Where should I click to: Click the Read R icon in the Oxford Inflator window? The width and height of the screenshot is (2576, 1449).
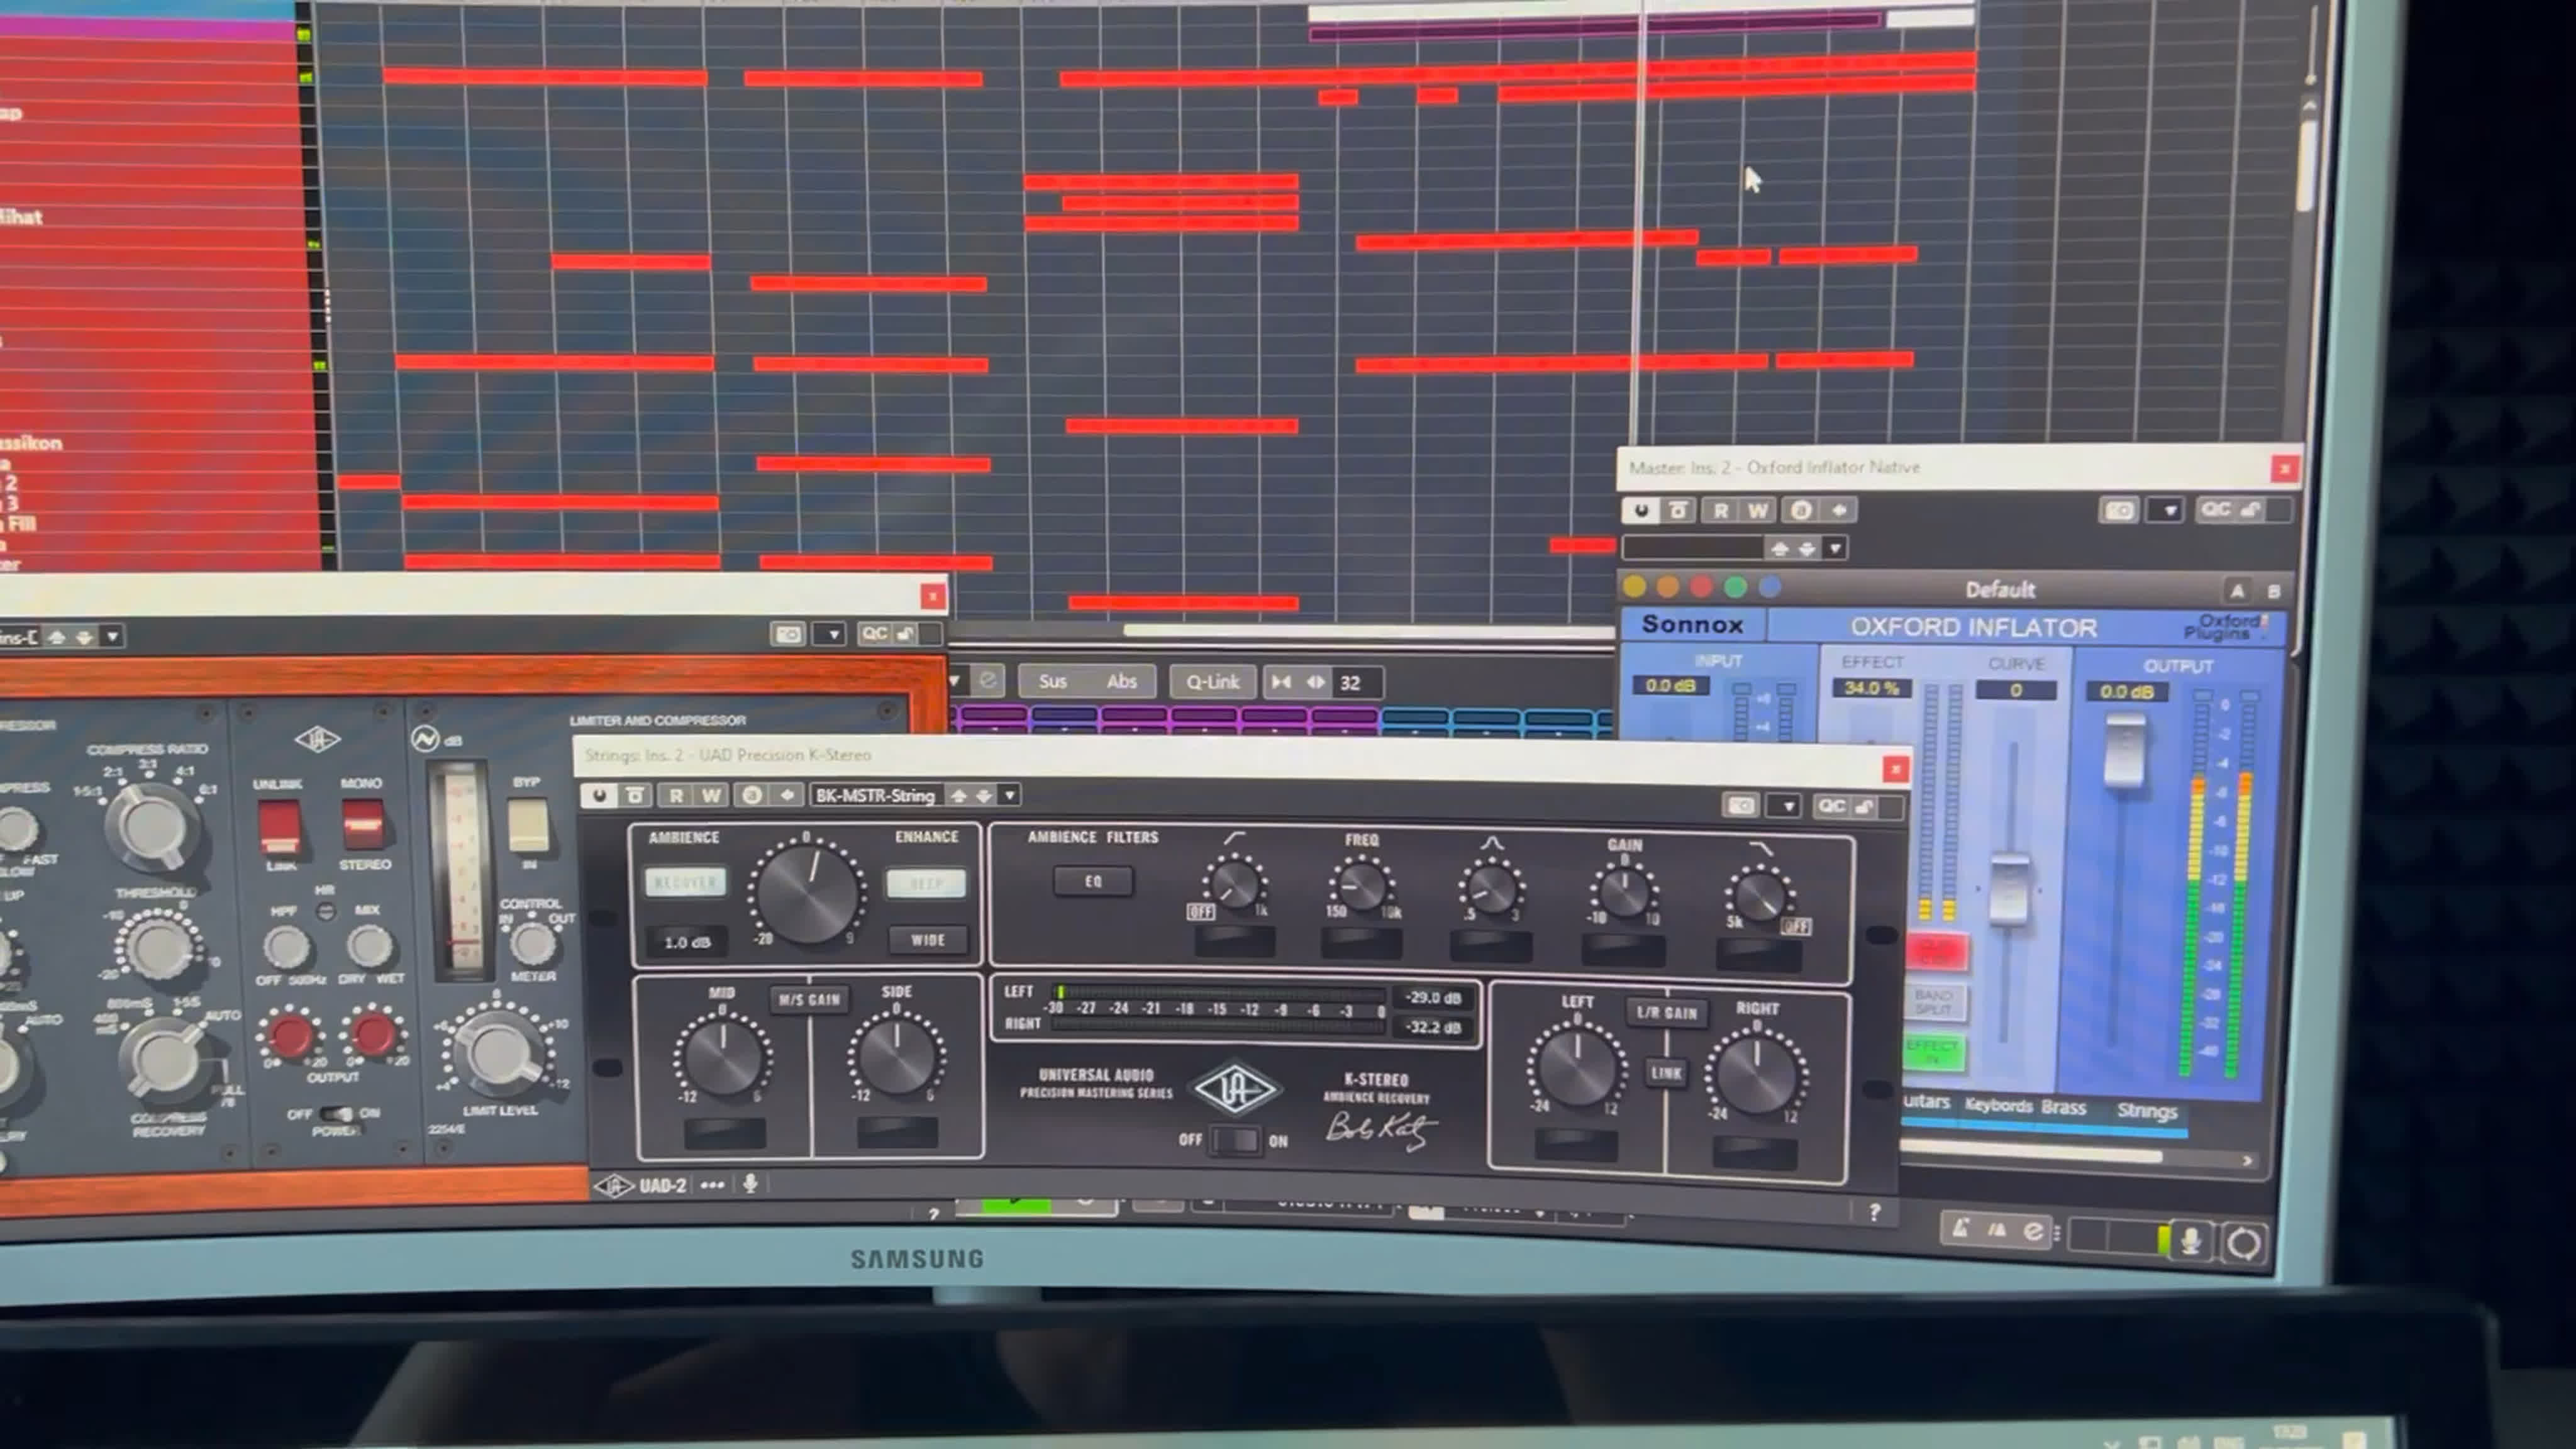[1721, 510]
